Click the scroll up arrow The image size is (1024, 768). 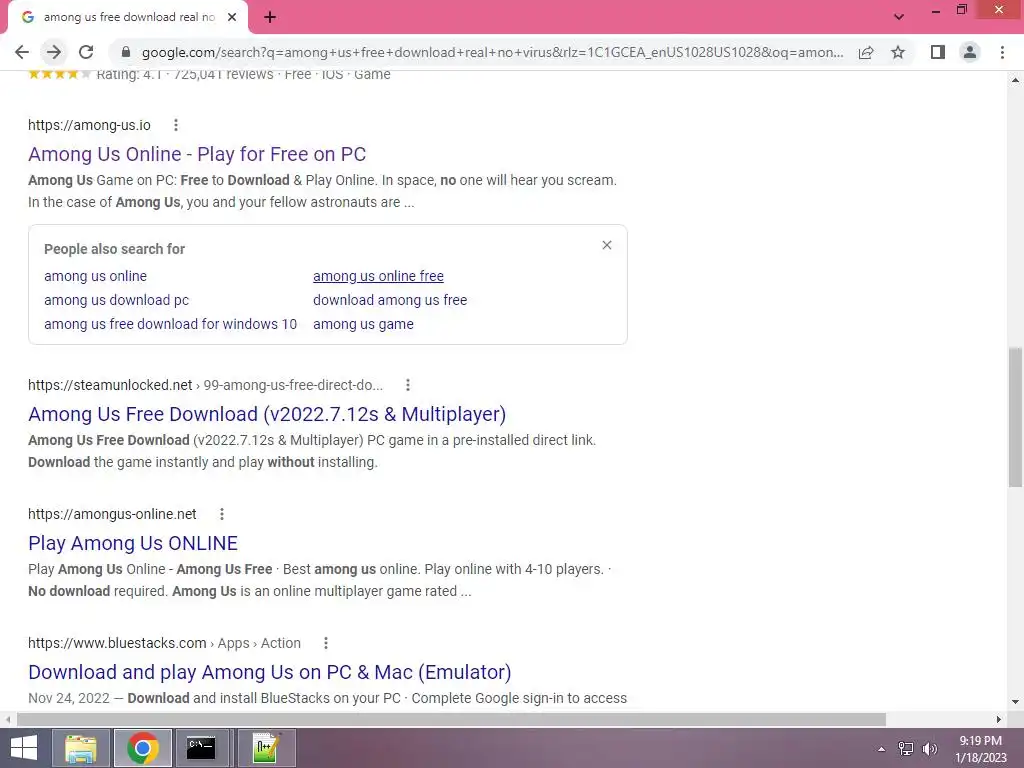click(1015, 80)
